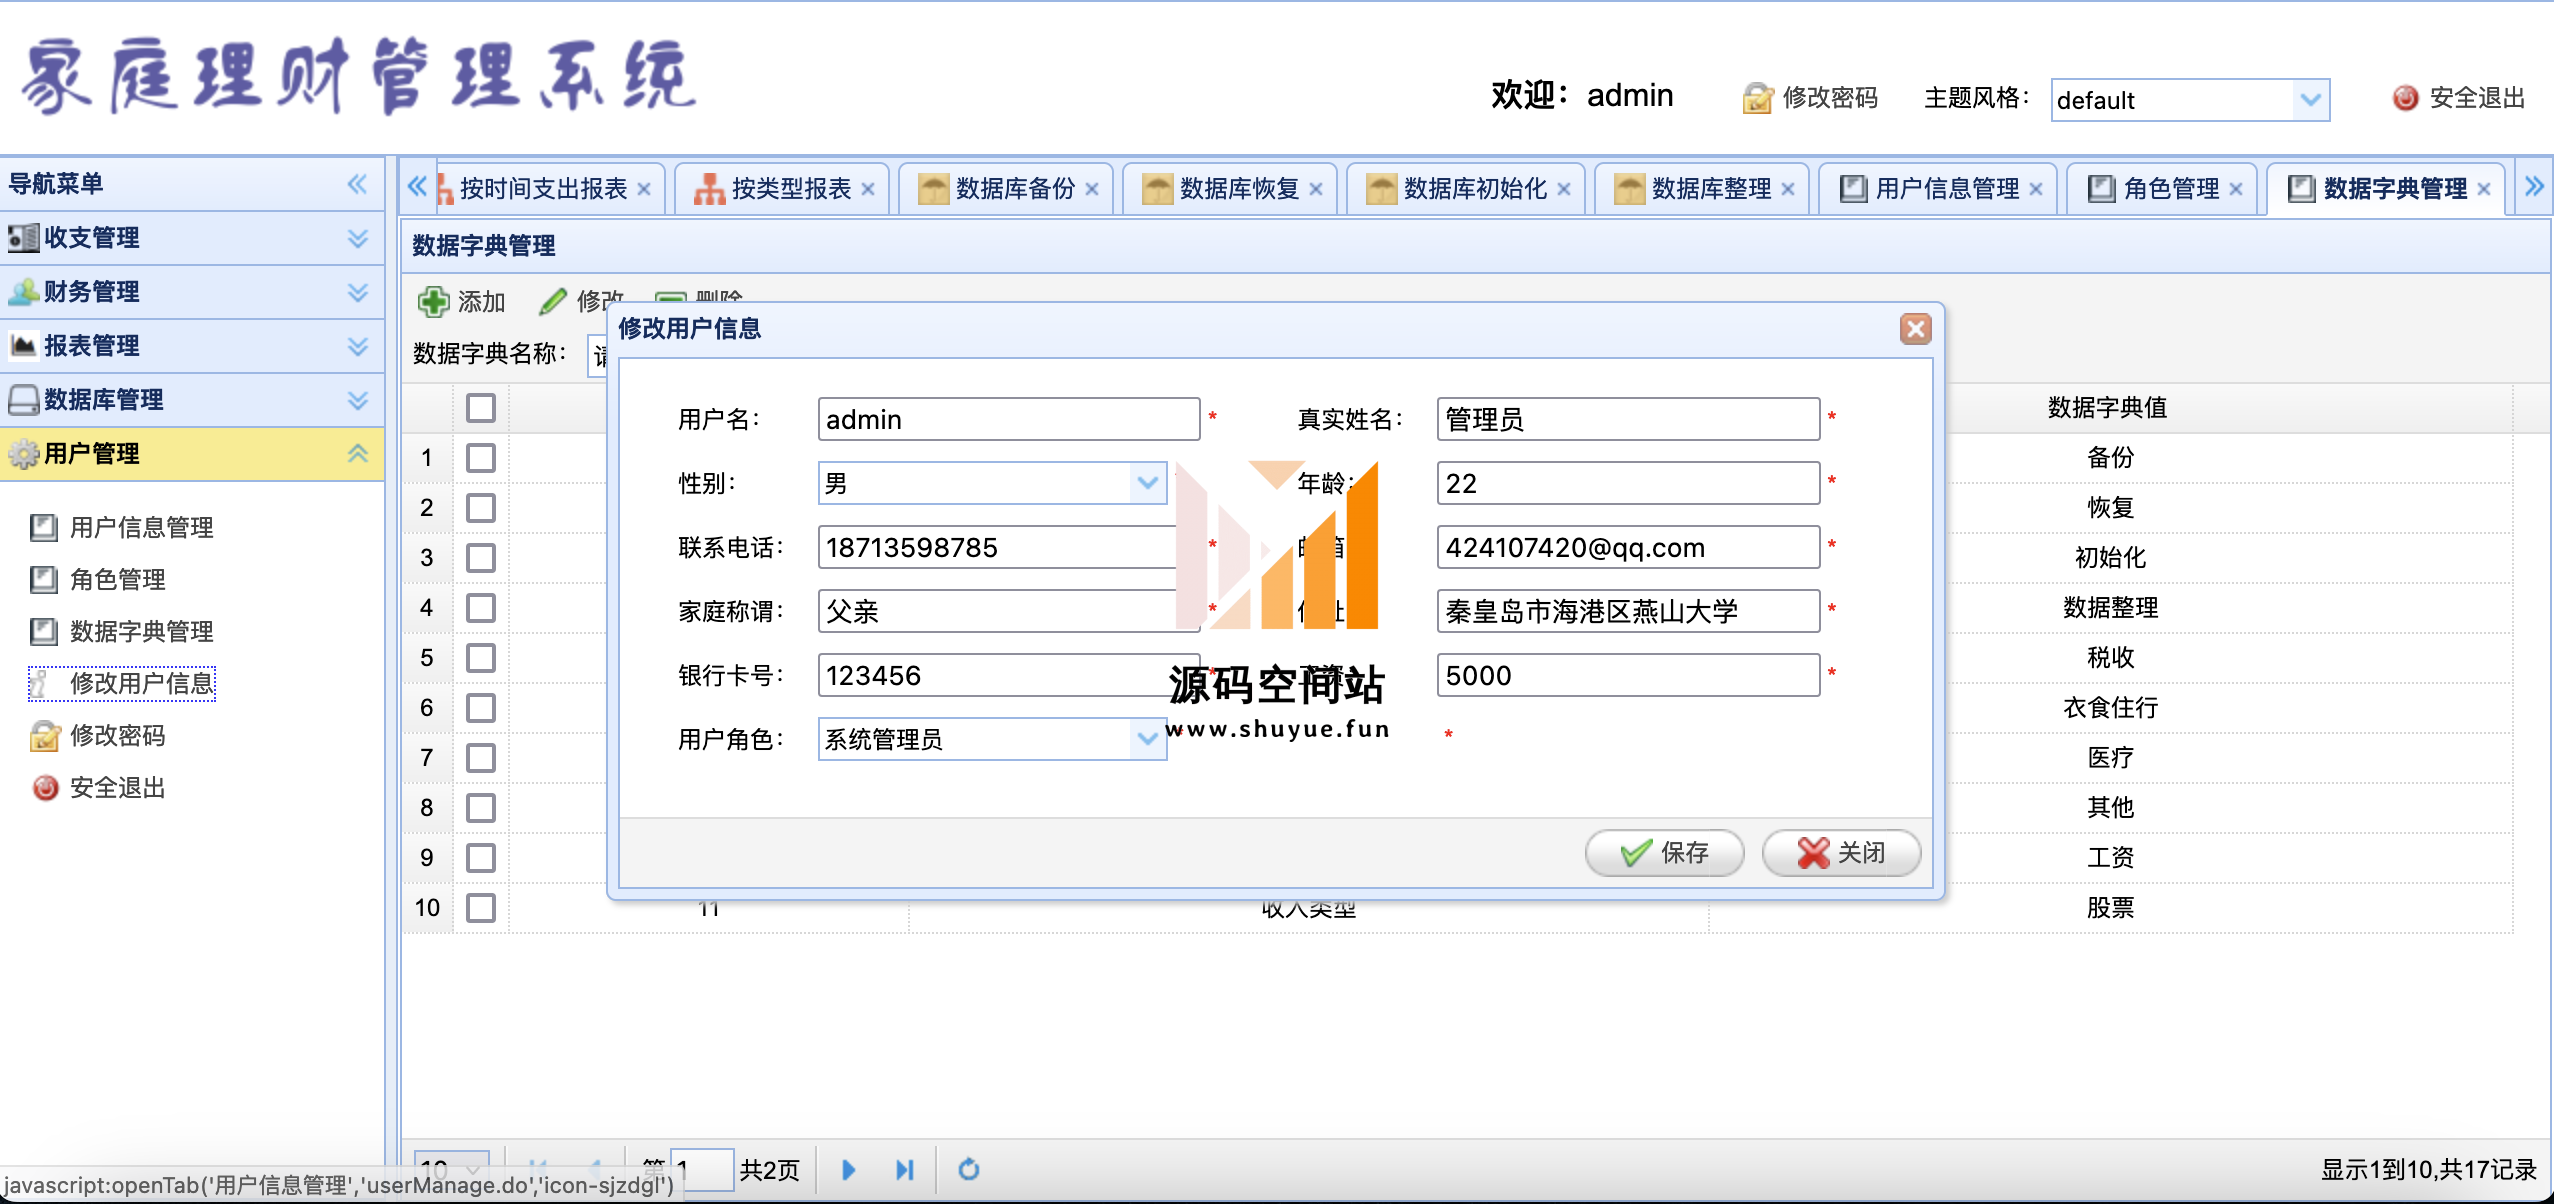Switch to the 数据库初始化 tab

(1465, 189)
